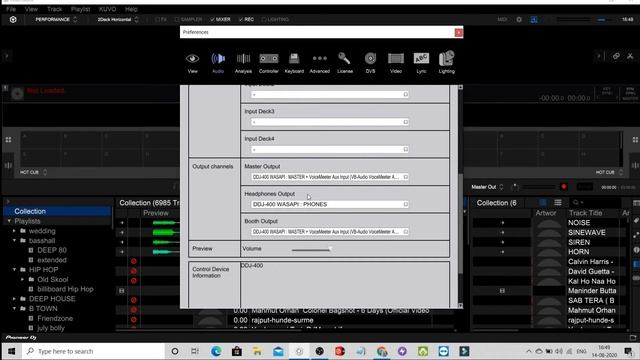Toggle the LIGHTING panel checkbox
The height and width of the screenshot is (360, 640).
click(264, 19)
